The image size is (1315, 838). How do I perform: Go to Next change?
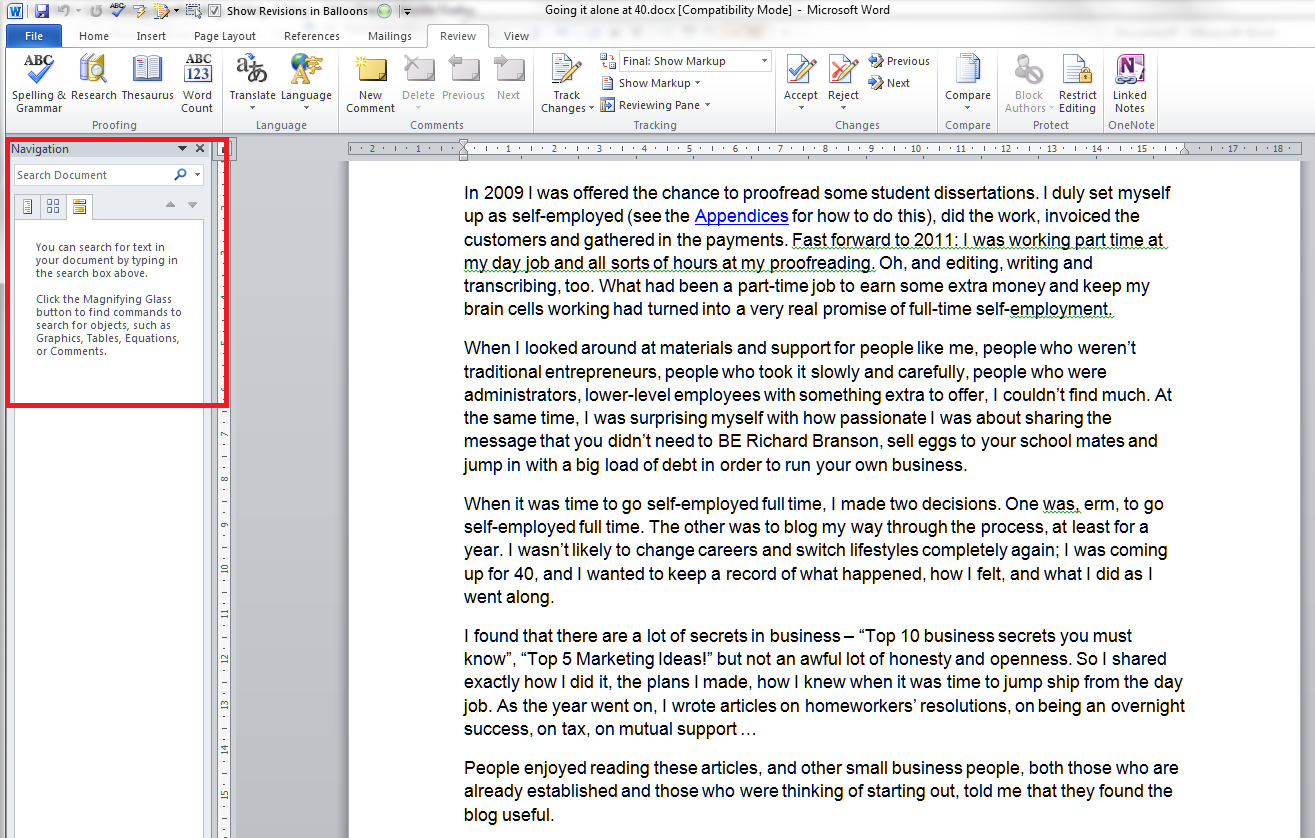[889, 83]
